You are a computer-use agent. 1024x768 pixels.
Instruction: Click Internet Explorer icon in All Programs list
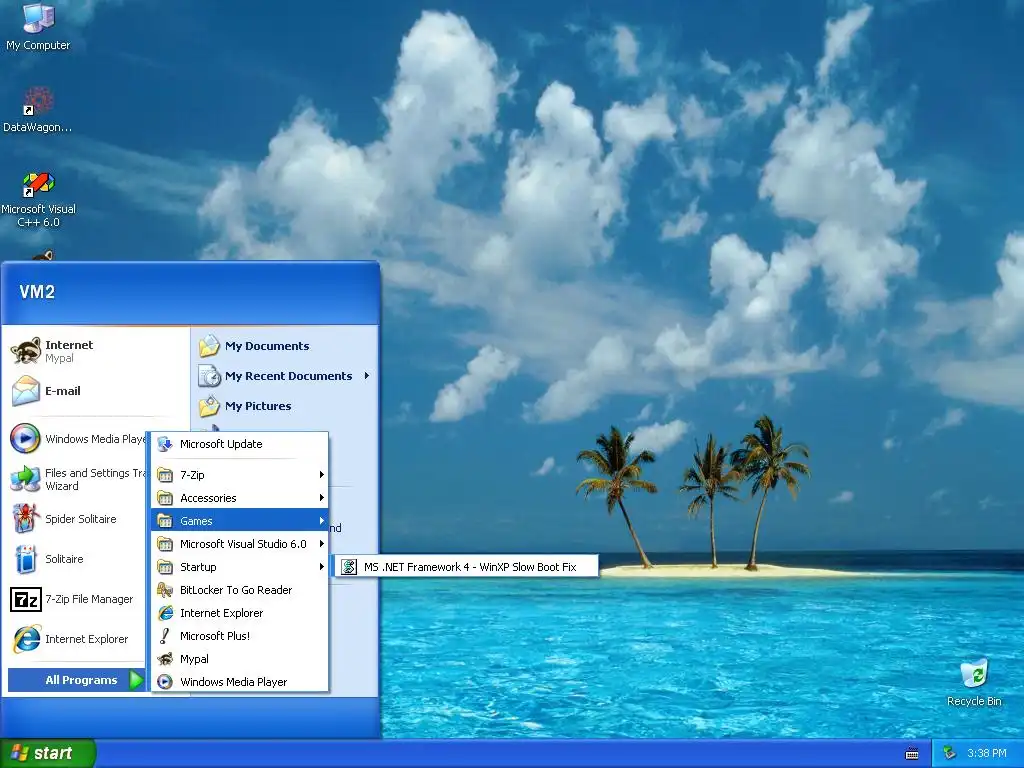[165, 613]
